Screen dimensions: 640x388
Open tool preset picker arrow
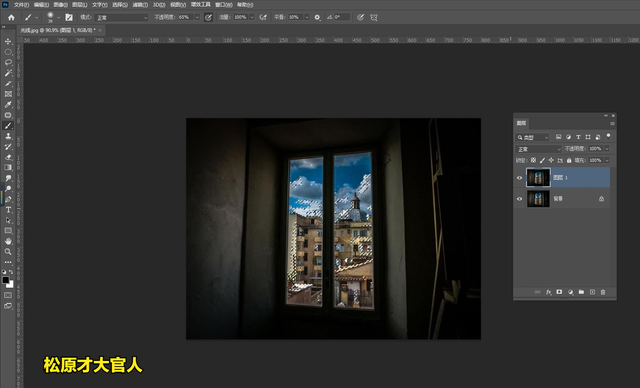coord(37,18)
